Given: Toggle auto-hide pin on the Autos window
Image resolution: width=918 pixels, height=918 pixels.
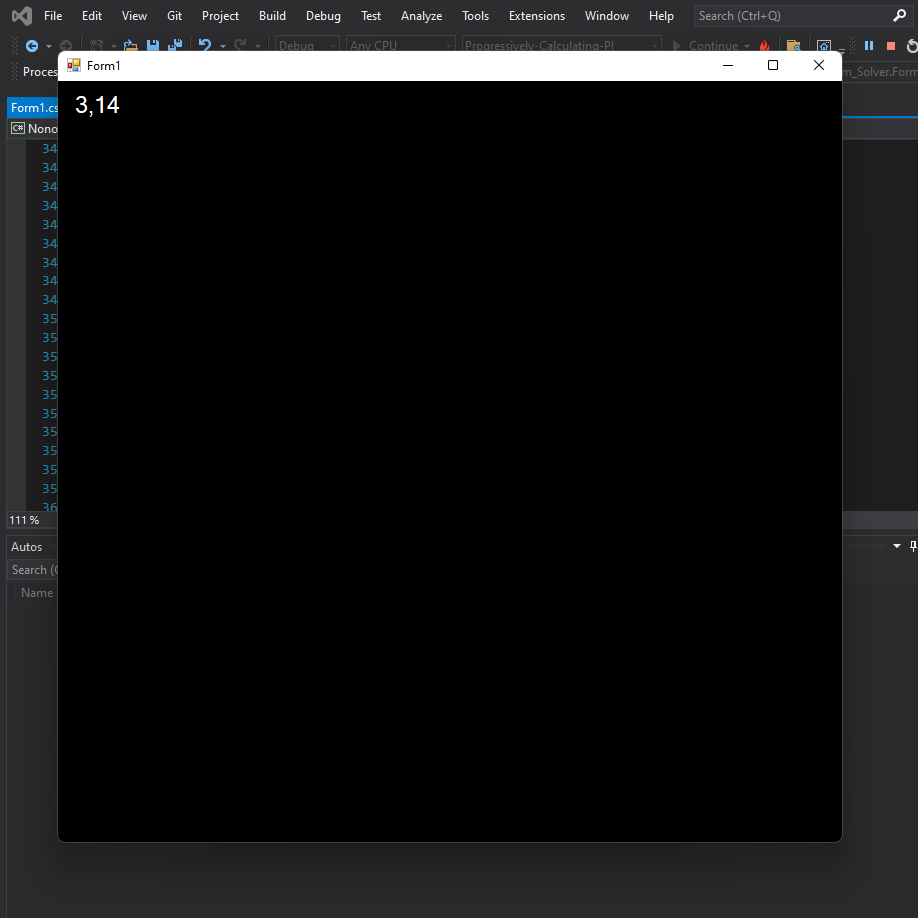Looking at the screenshot, I should 911,546.
